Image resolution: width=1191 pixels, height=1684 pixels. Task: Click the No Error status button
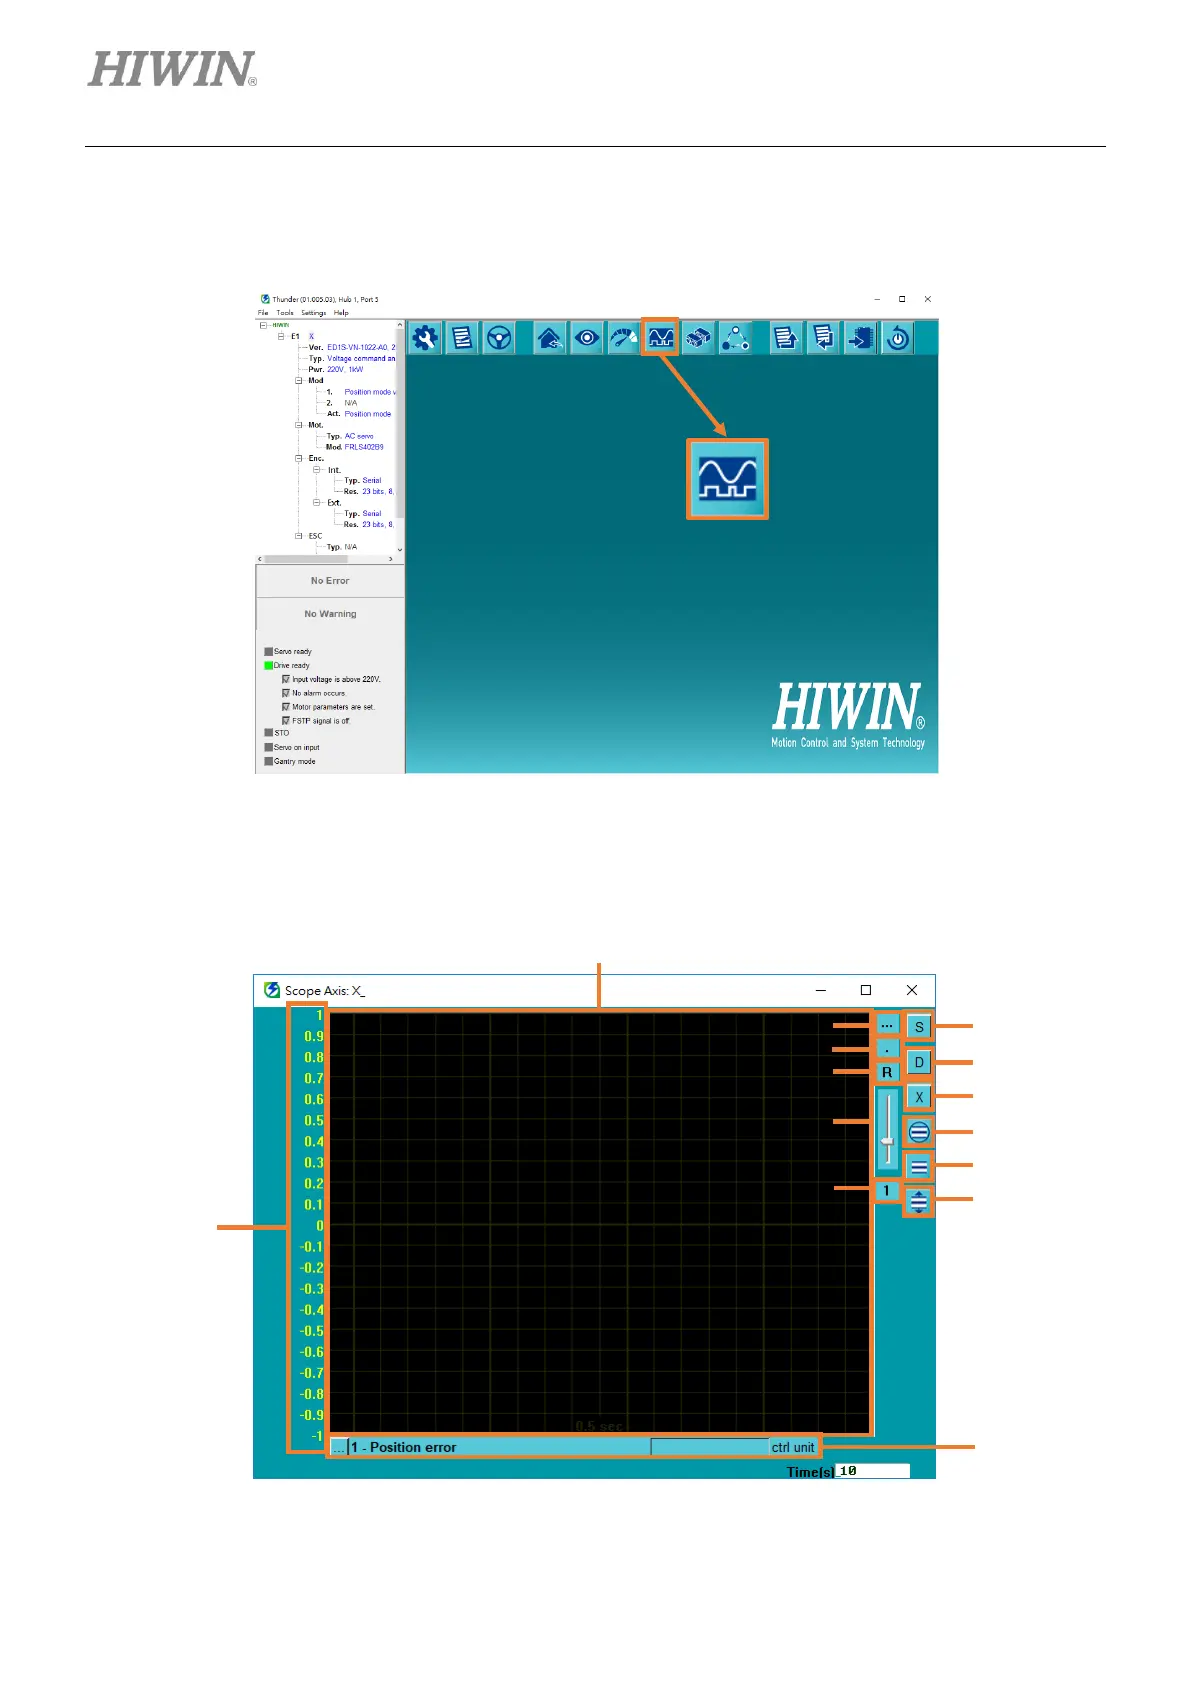(x=330, y=581)
